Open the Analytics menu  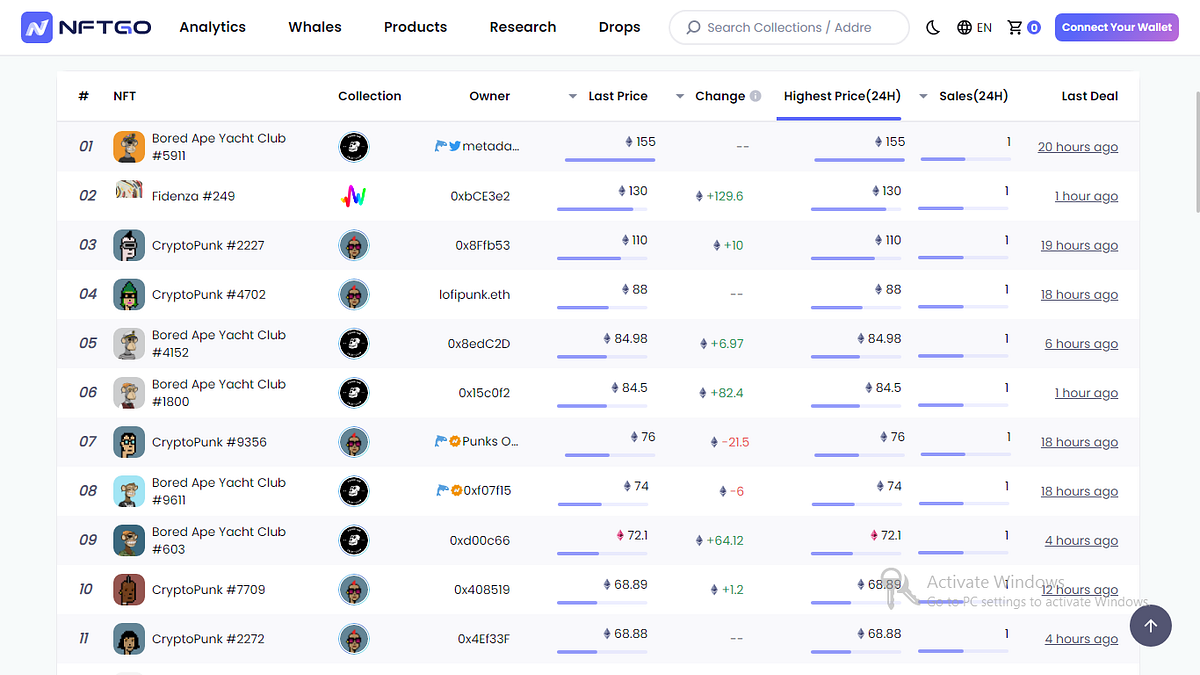pos(212,27)
